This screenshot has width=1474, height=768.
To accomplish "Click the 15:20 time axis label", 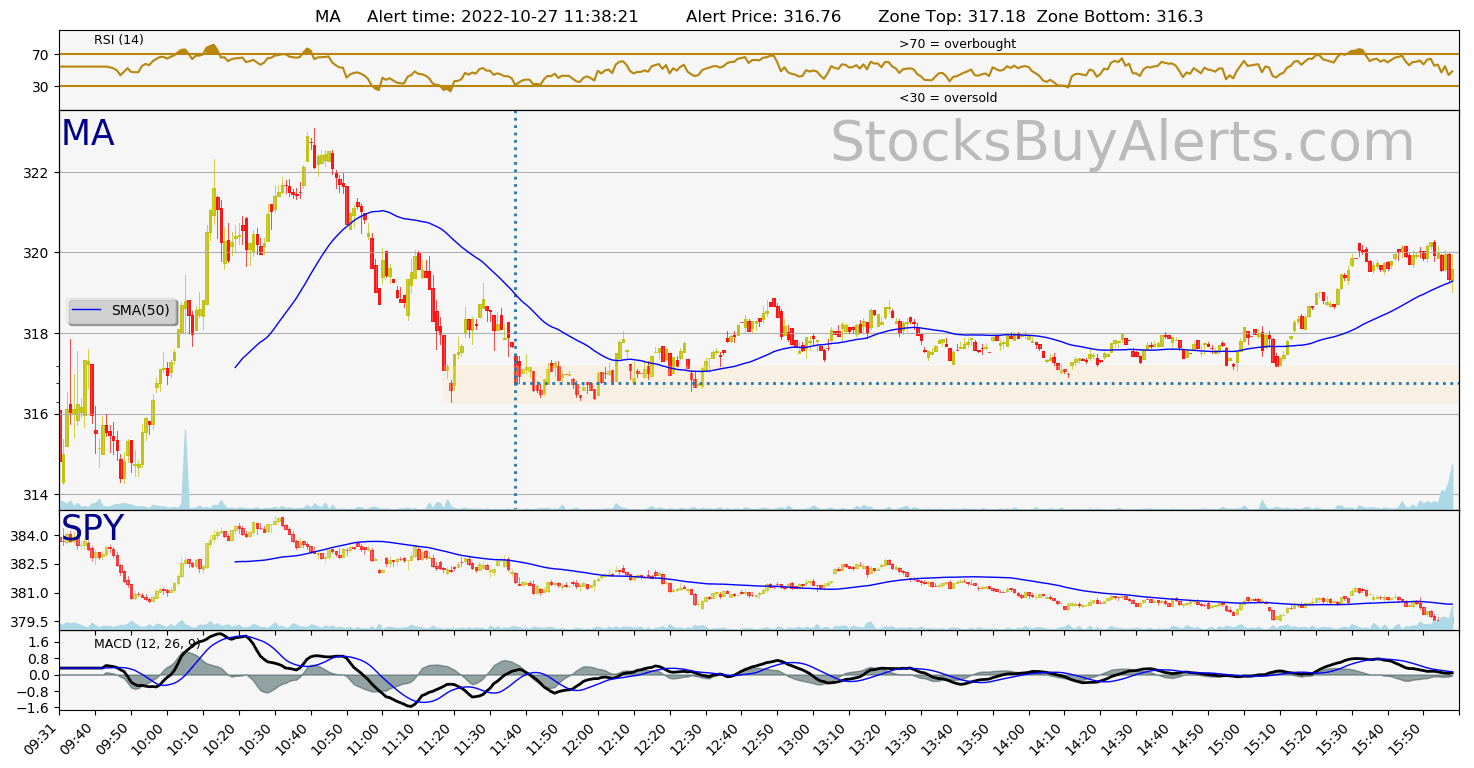I will pyautogui.click(x=1299, y=738).
